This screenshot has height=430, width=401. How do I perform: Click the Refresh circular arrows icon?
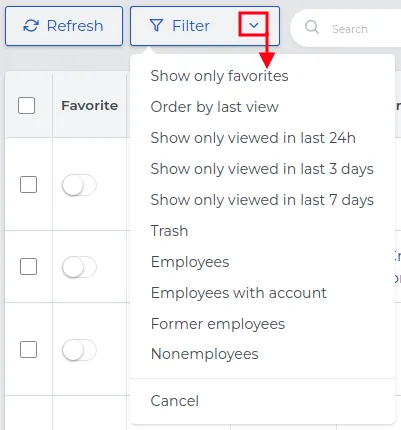31,26
